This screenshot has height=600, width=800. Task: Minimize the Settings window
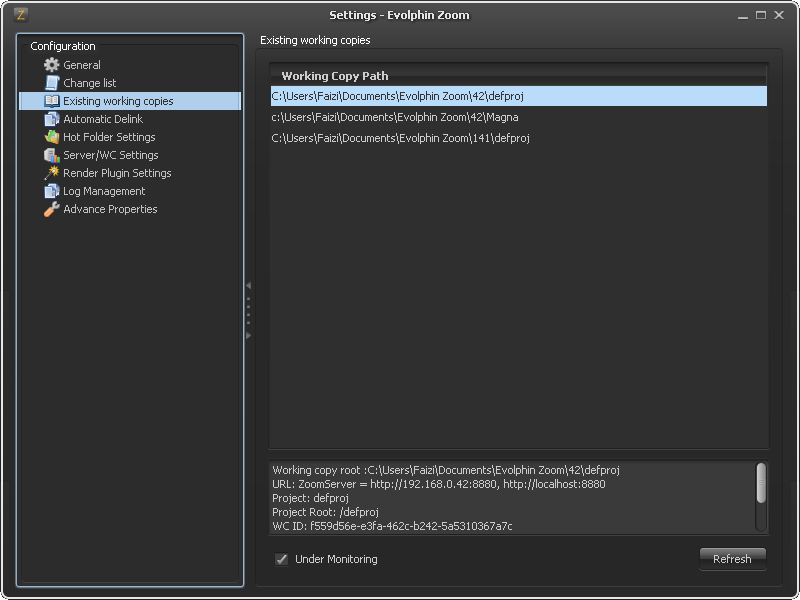(x=743, y=16)
